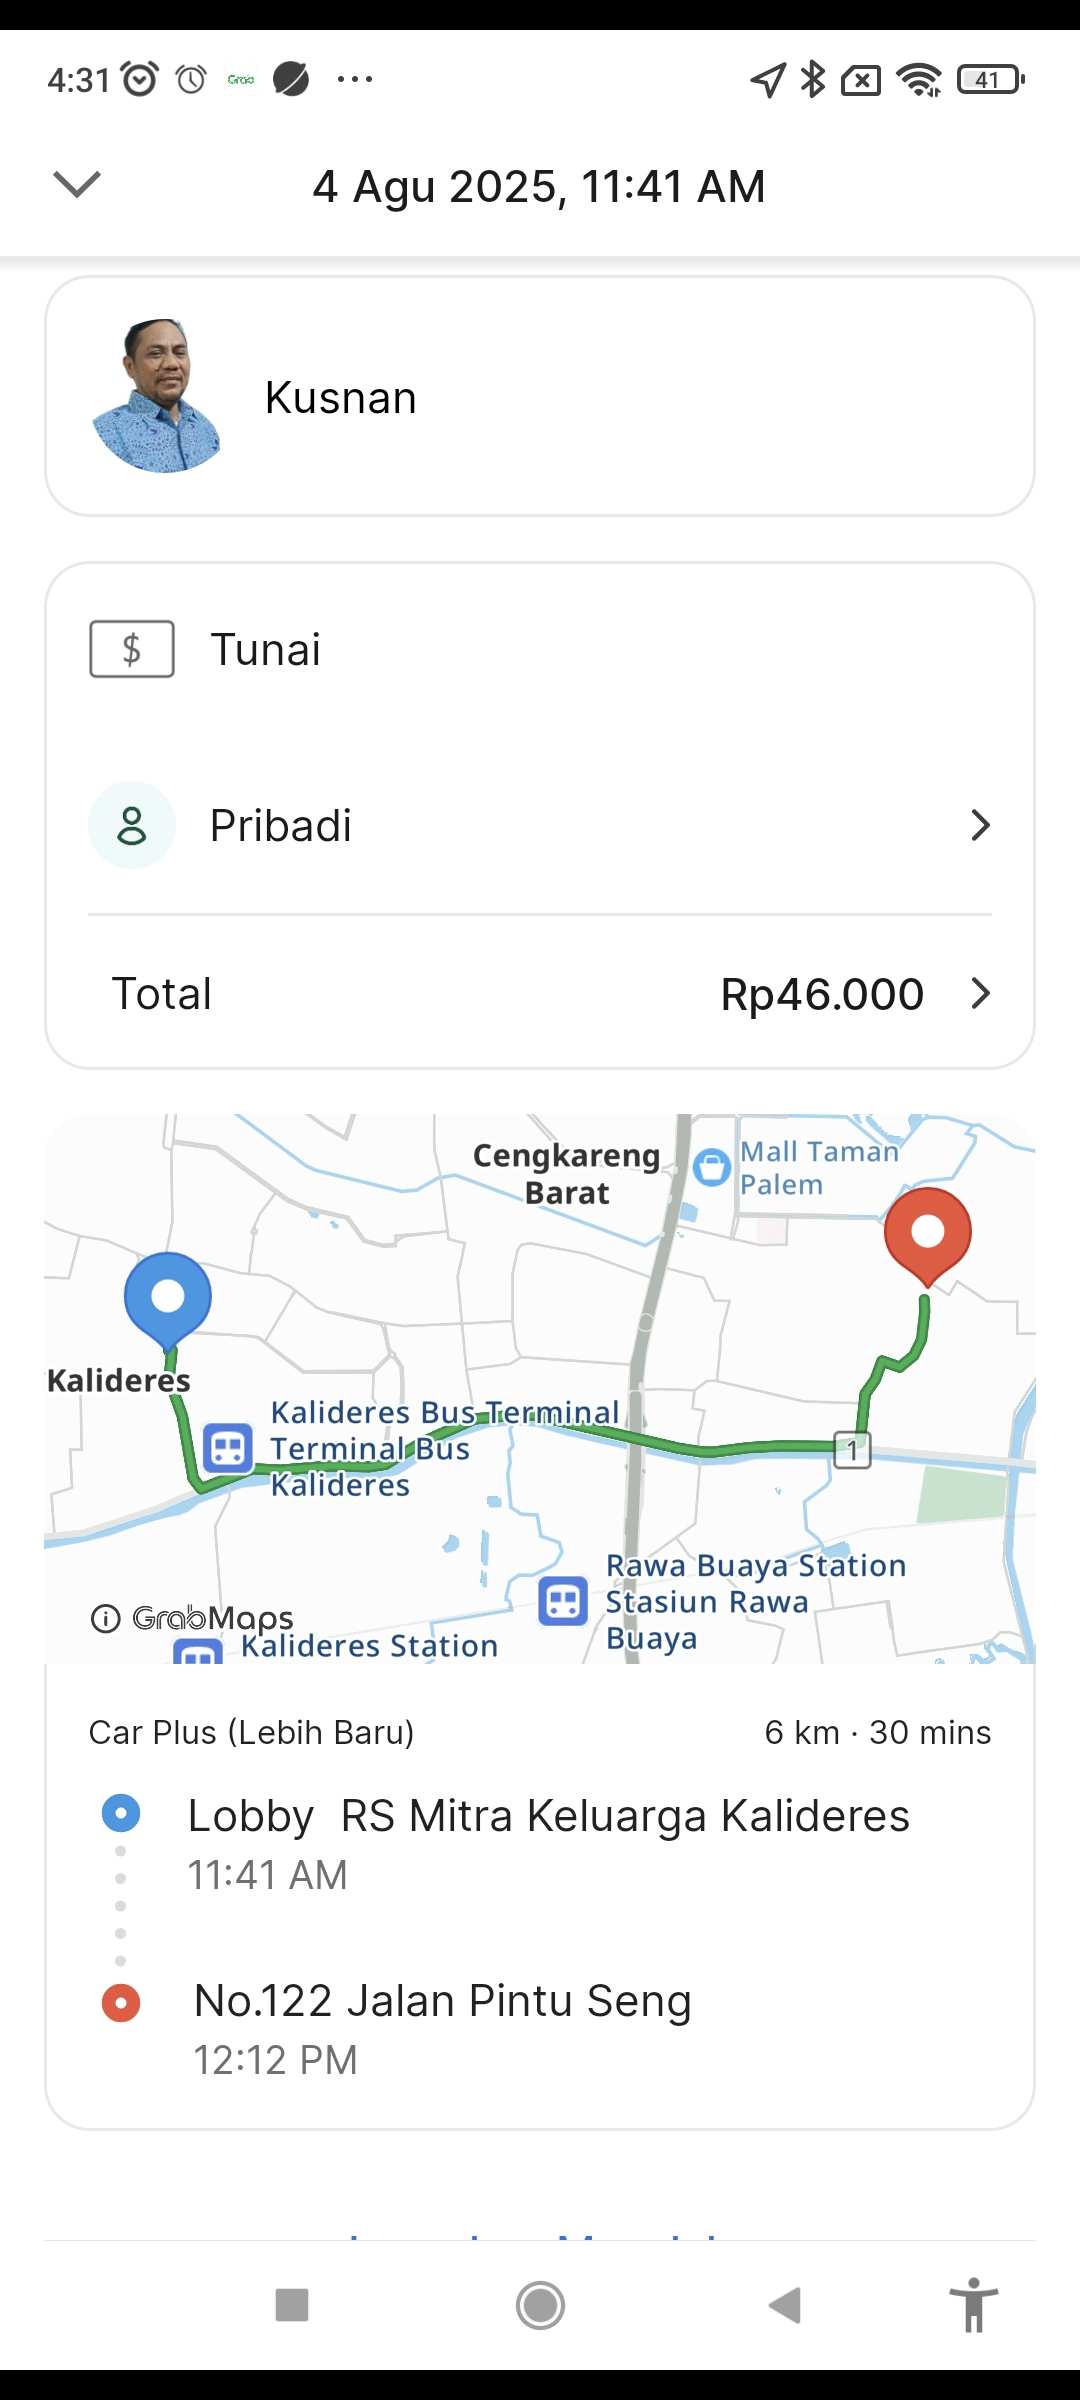This screenshot has width=1080, height=2400.
Task: Tap the Pribadi person icon
Action: (x=132, y=826)
